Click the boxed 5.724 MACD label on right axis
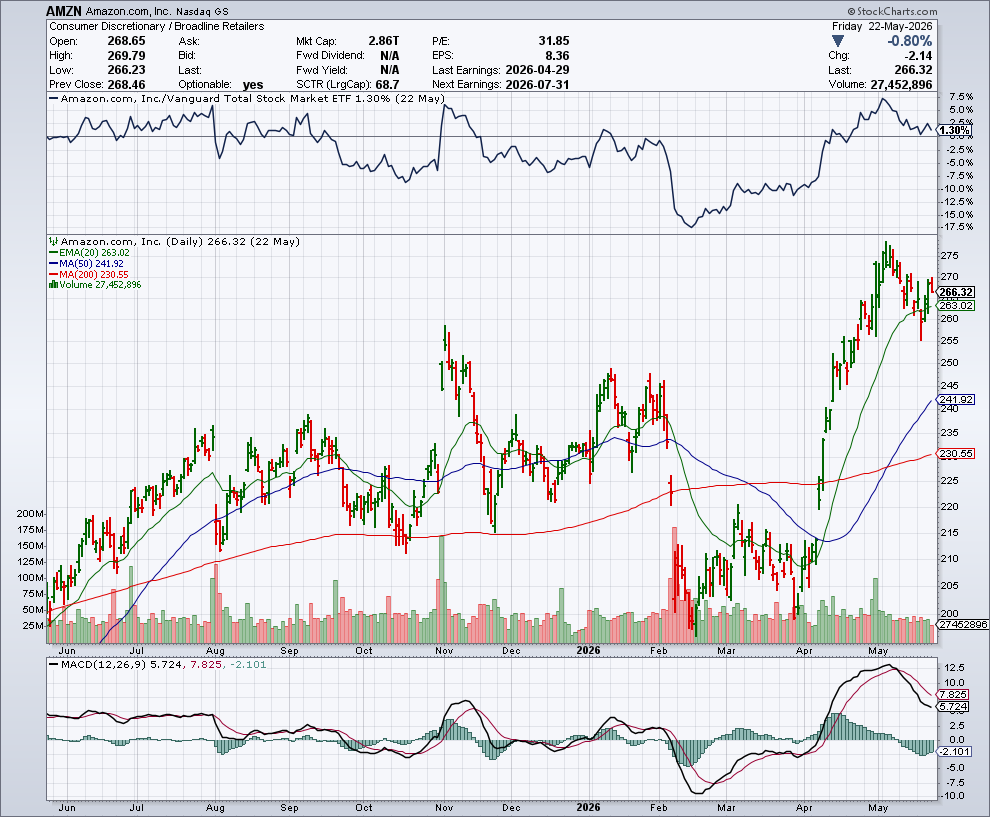Image resolution: width=990 pixels, height=817 pixels. point(954,707)
